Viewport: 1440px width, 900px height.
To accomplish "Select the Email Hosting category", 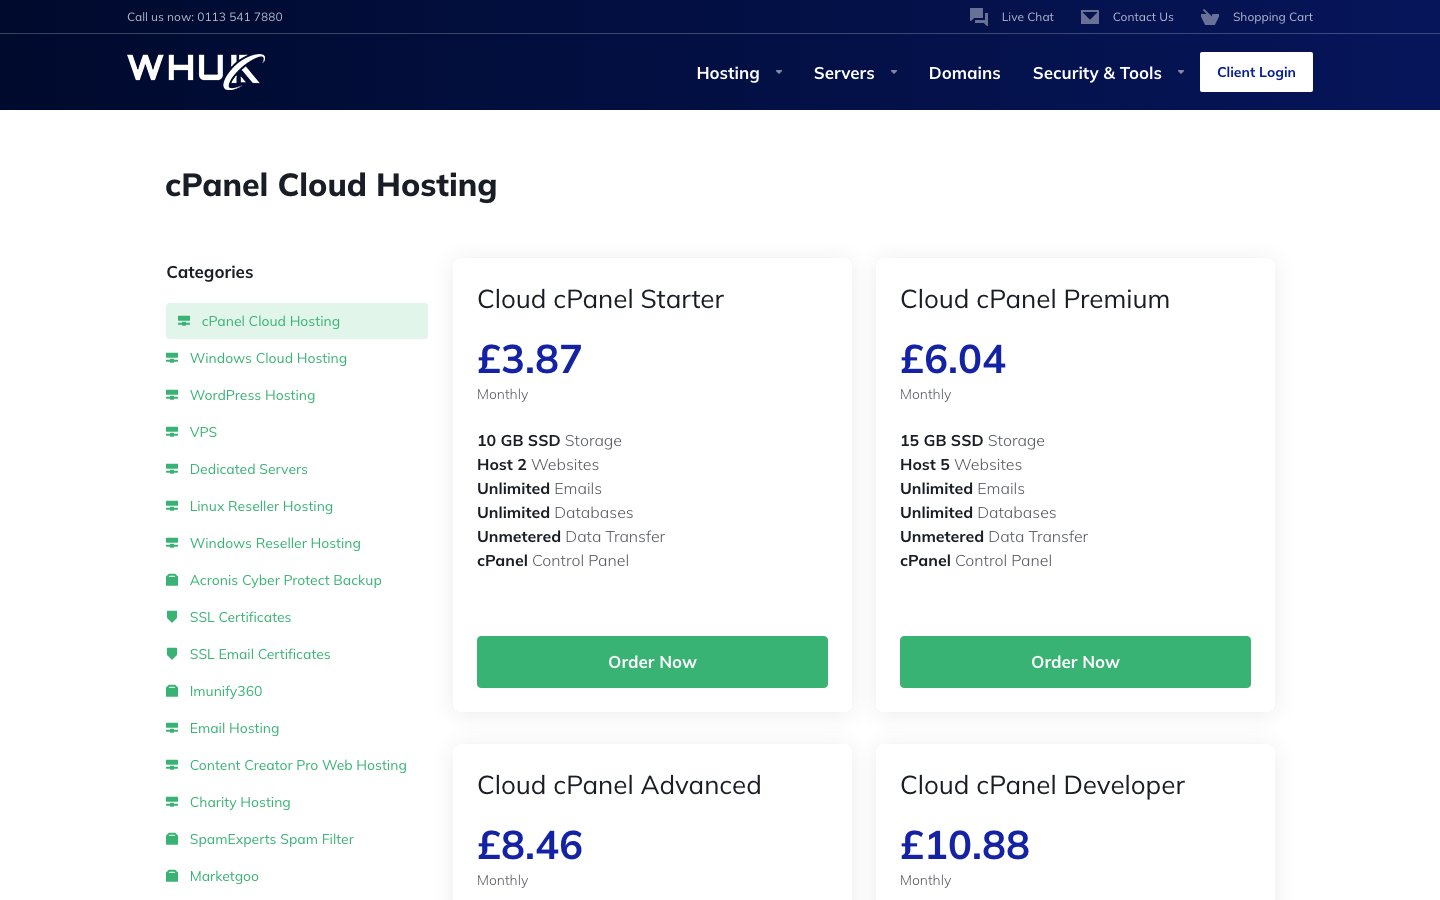I will pos(234,728).
